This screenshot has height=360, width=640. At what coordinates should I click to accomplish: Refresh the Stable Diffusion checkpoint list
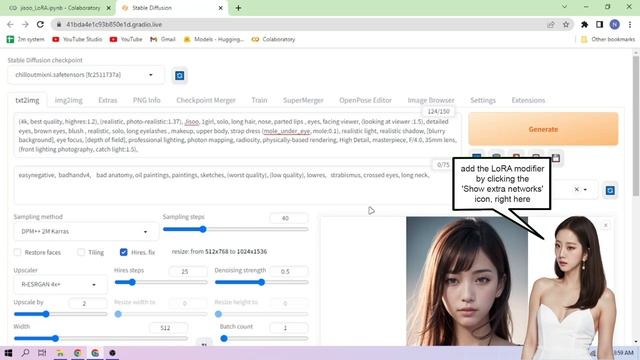(x=179, y=76)
